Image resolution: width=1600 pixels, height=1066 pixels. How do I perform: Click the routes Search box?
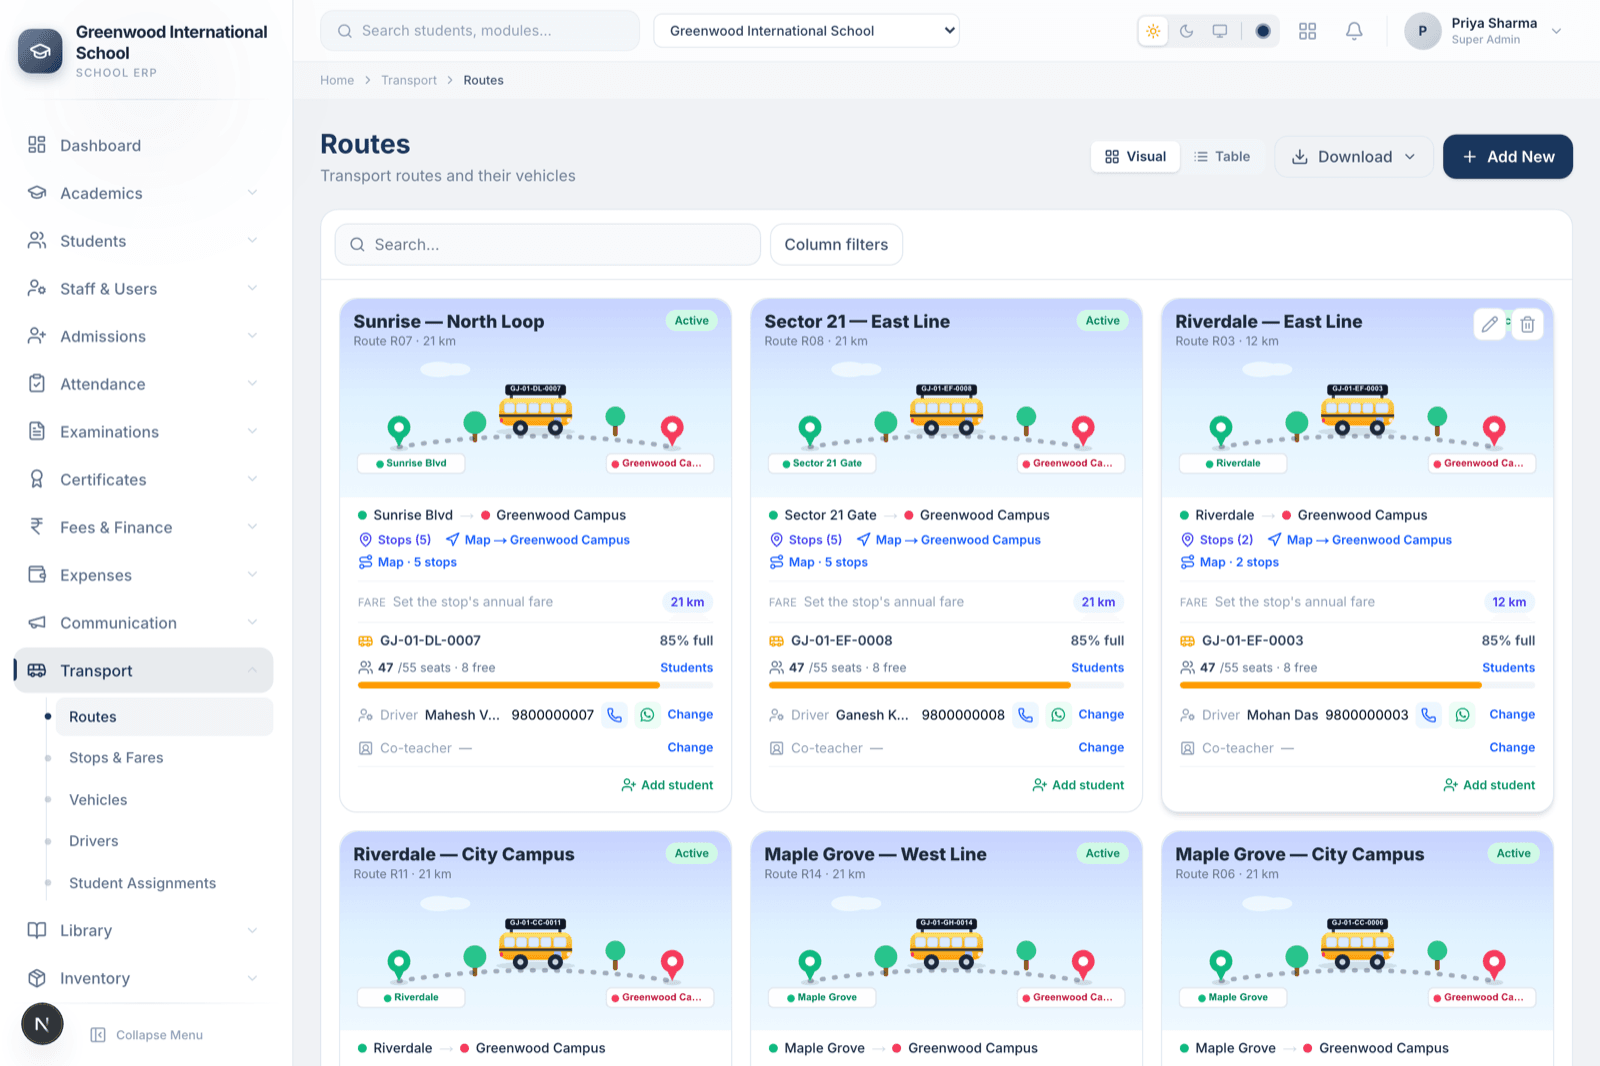click(x=548, y=245)
